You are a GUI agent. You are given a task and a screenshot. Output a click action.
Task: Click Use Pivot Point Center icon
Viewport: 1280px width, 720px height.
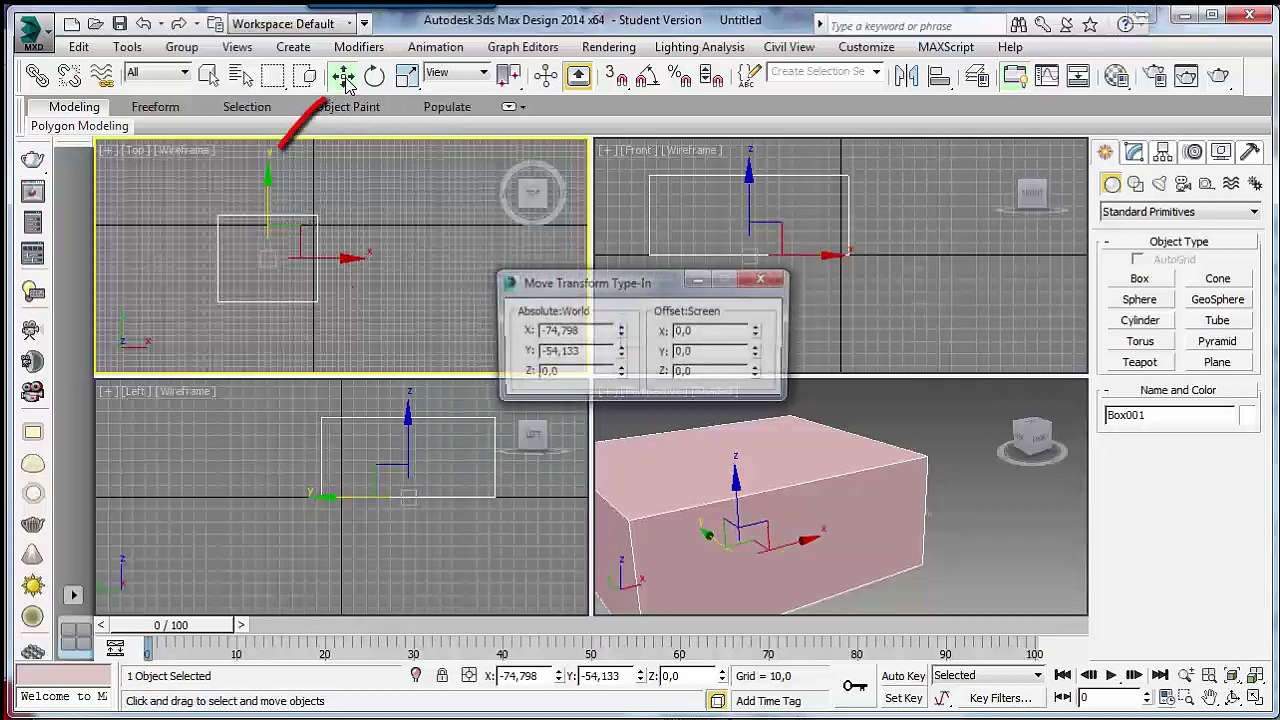pyautogui.click(x=508, y=75)
